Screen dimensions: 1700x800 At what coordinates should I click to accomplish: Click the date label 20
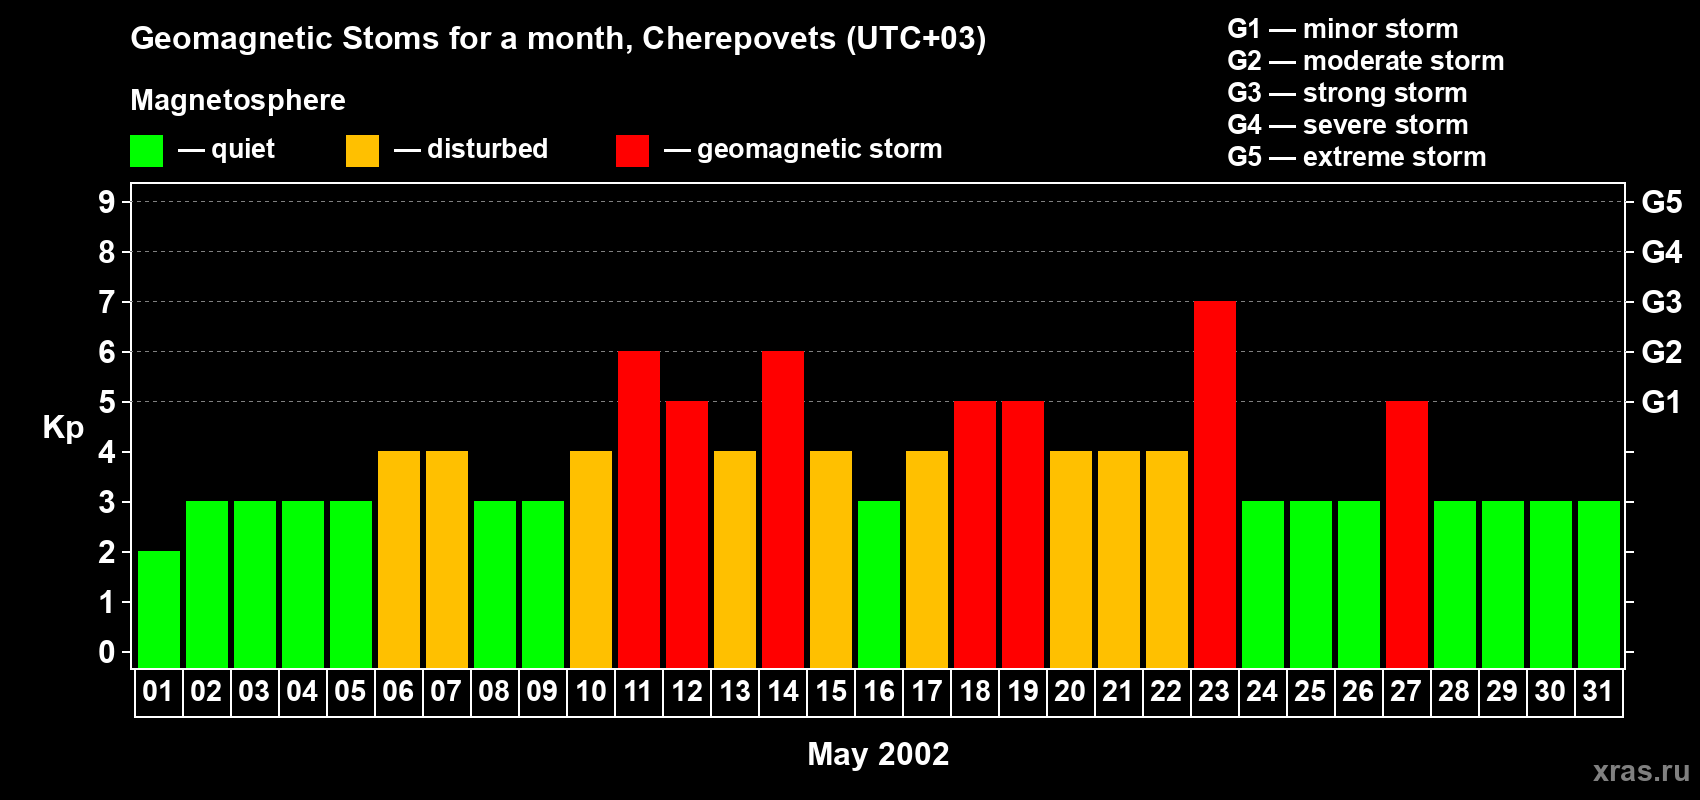[1070, 691]
